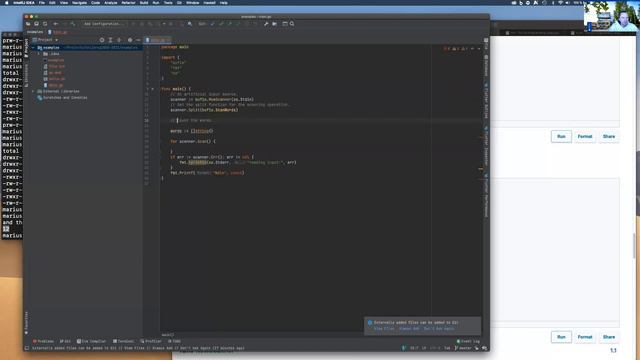The height and width of the screenshot is (360, 640).
Task: Collapse the examples root folder
Action: pos(33,48)
